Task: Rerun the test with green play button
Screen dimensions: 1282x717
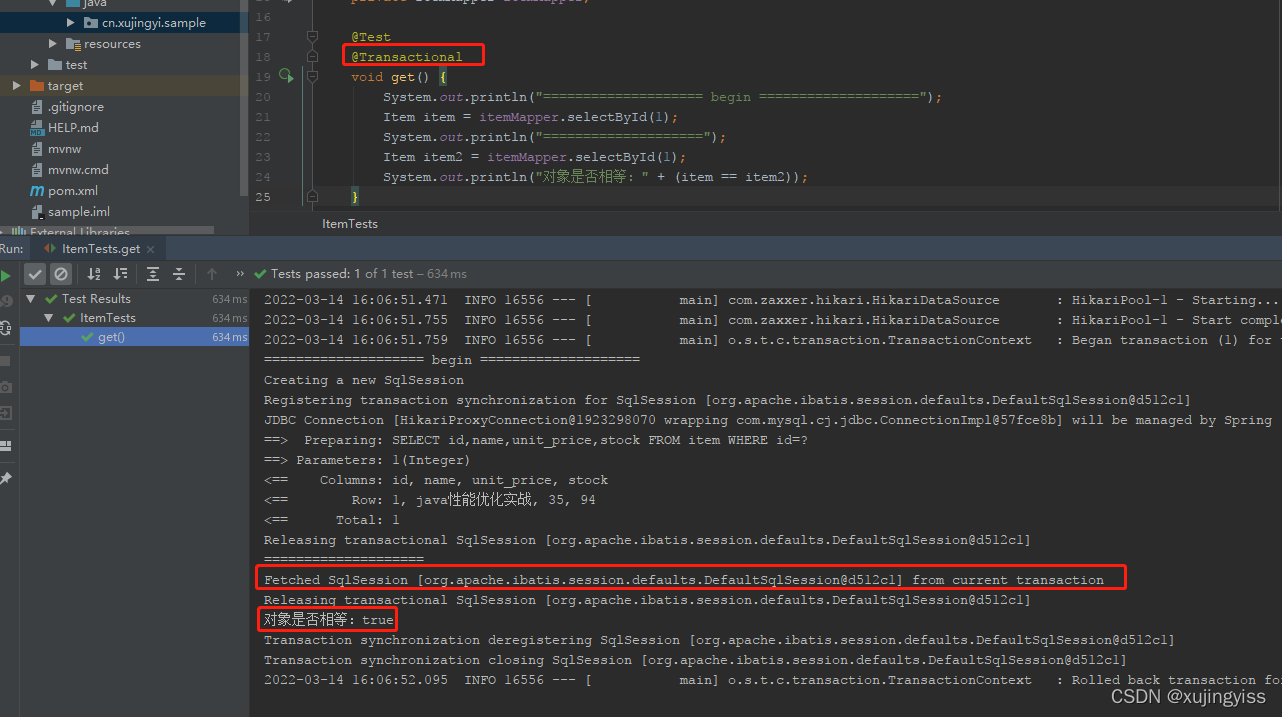Action: (x=6, y=275)
